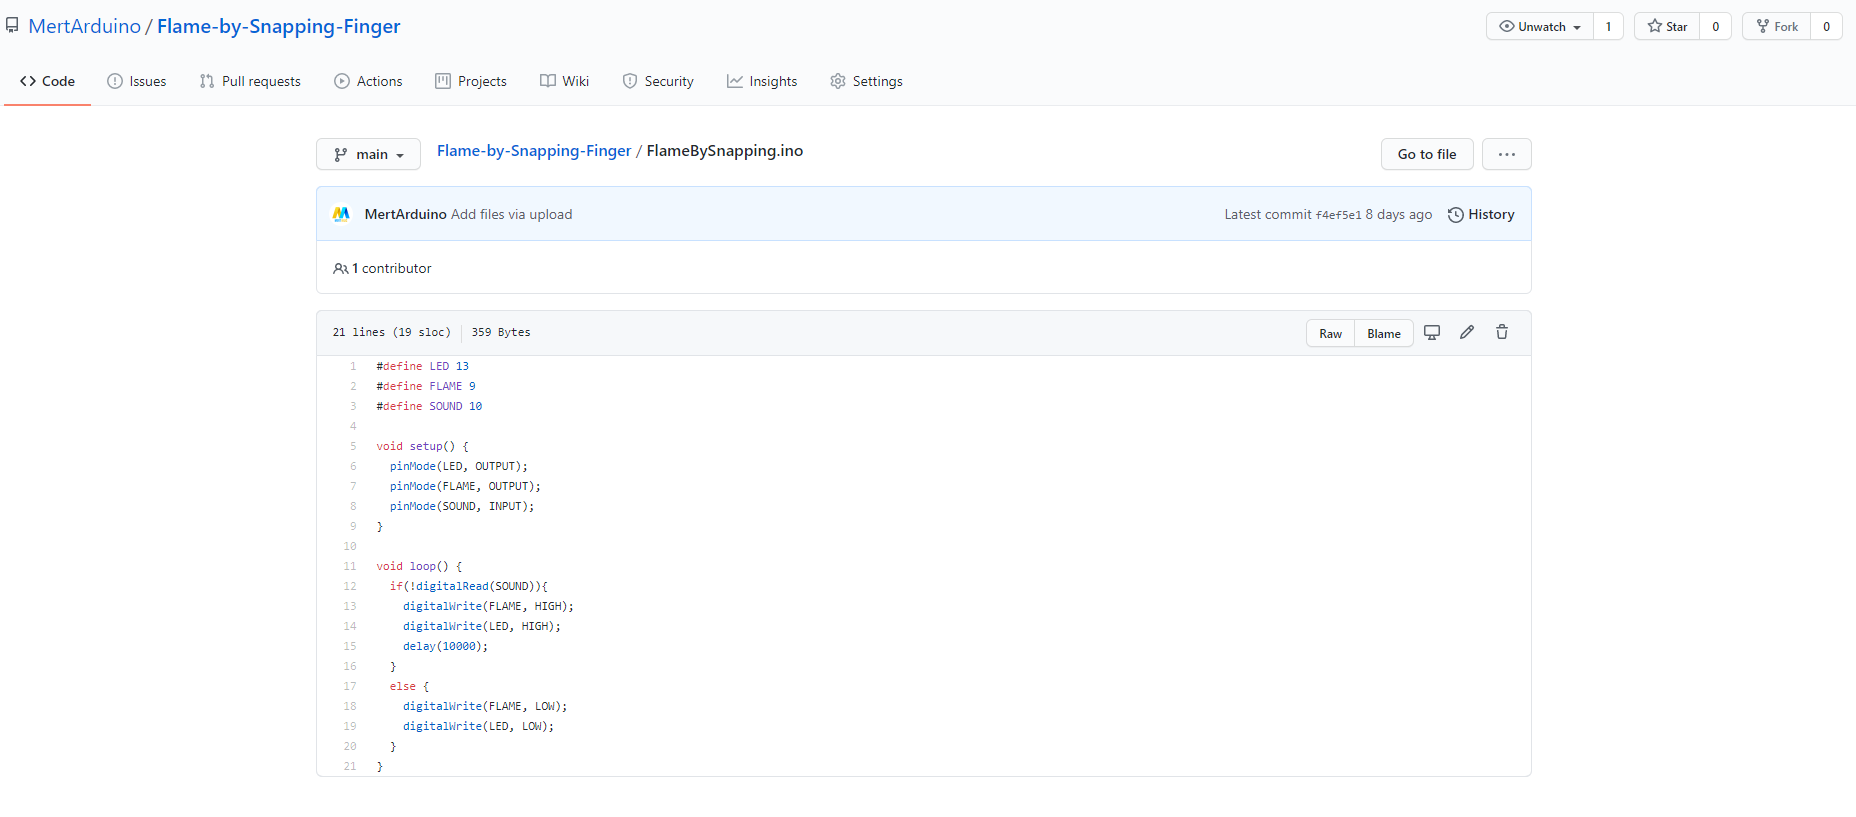This screenshot has width=1856, height=817.
Task: Select line number 1 in the code
Action: [x=353, y=366]
